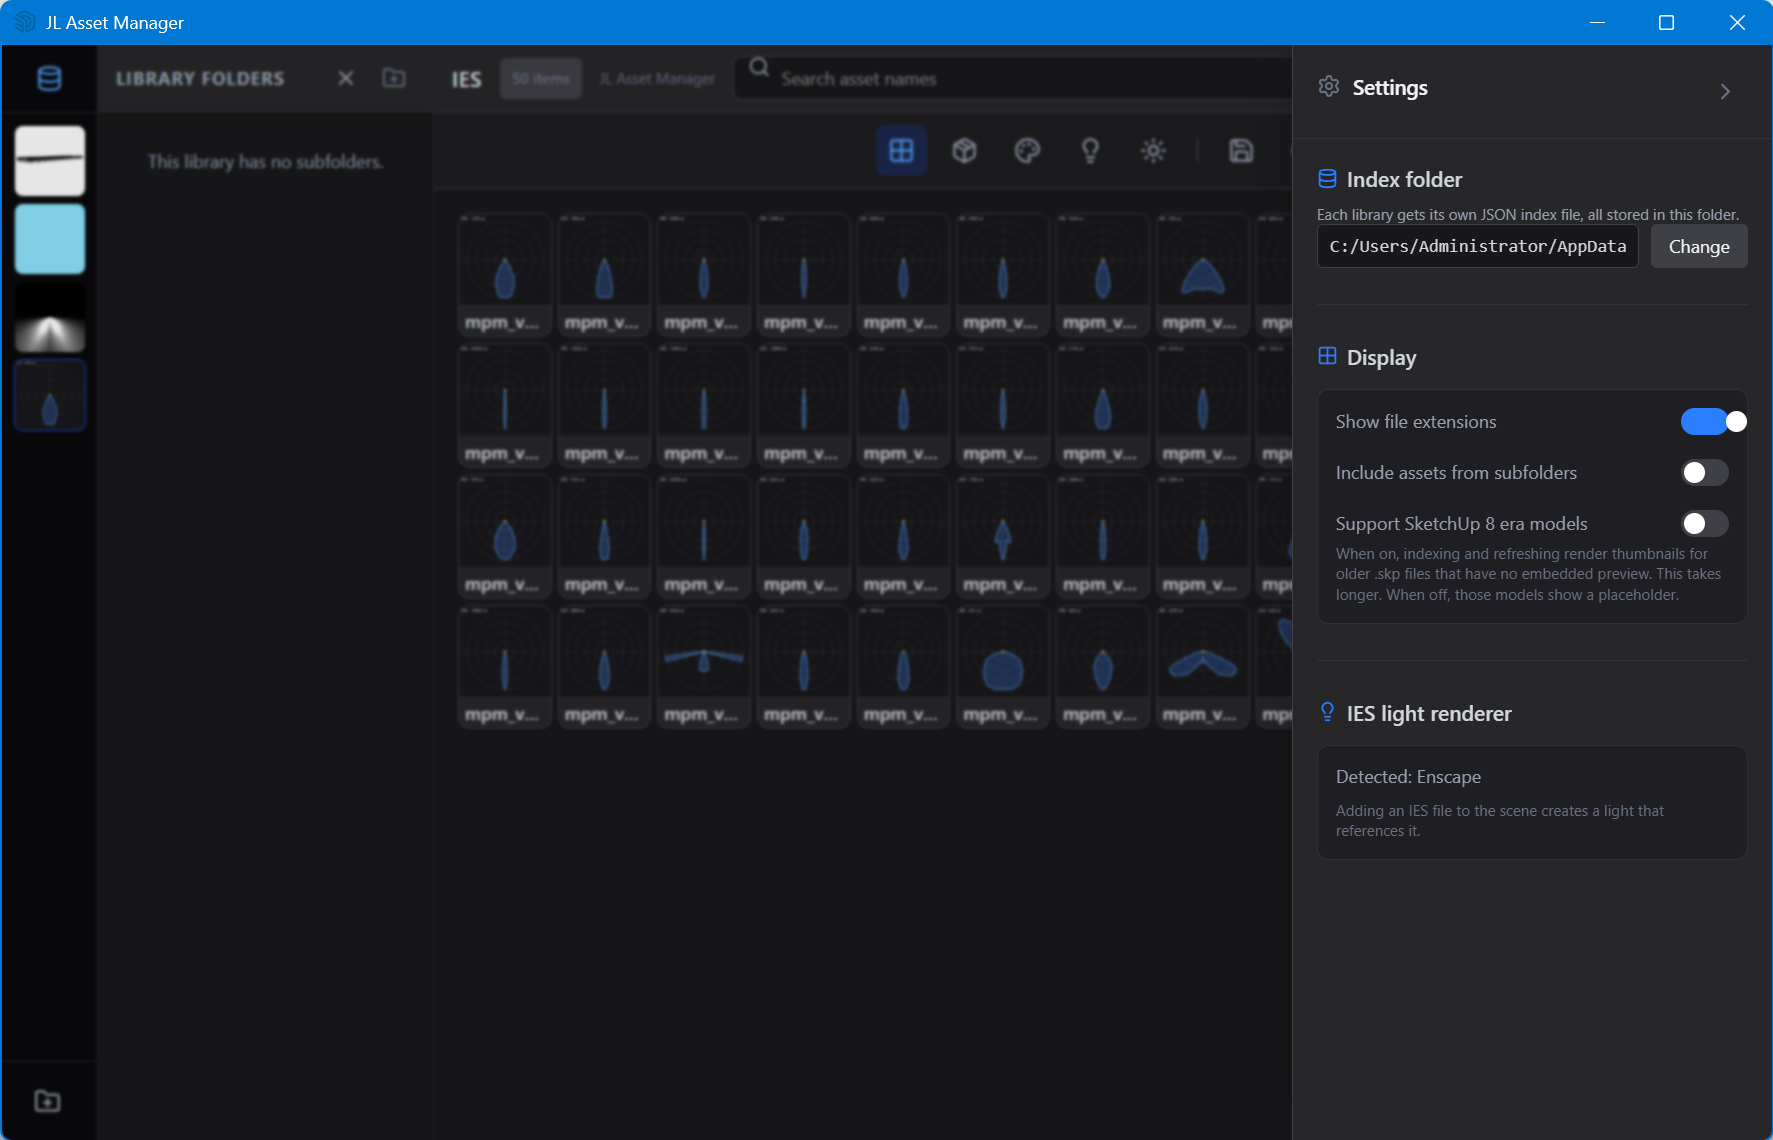This screenshot has width=1773, height=1140.
Task: Click the 50 items badge
Action: [x=541, y=79]
